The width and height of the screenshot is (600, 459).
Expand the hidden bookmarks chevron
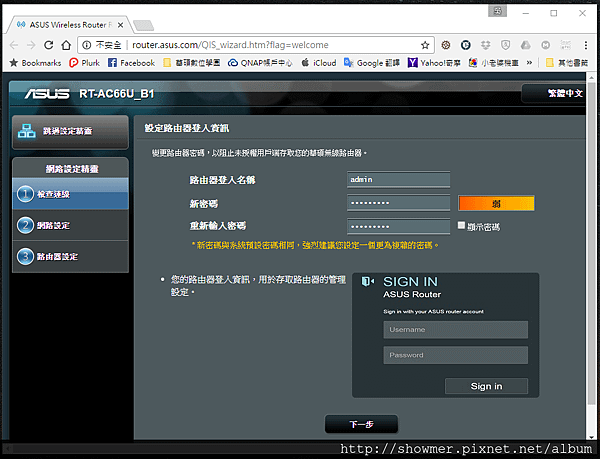[529, 62]
